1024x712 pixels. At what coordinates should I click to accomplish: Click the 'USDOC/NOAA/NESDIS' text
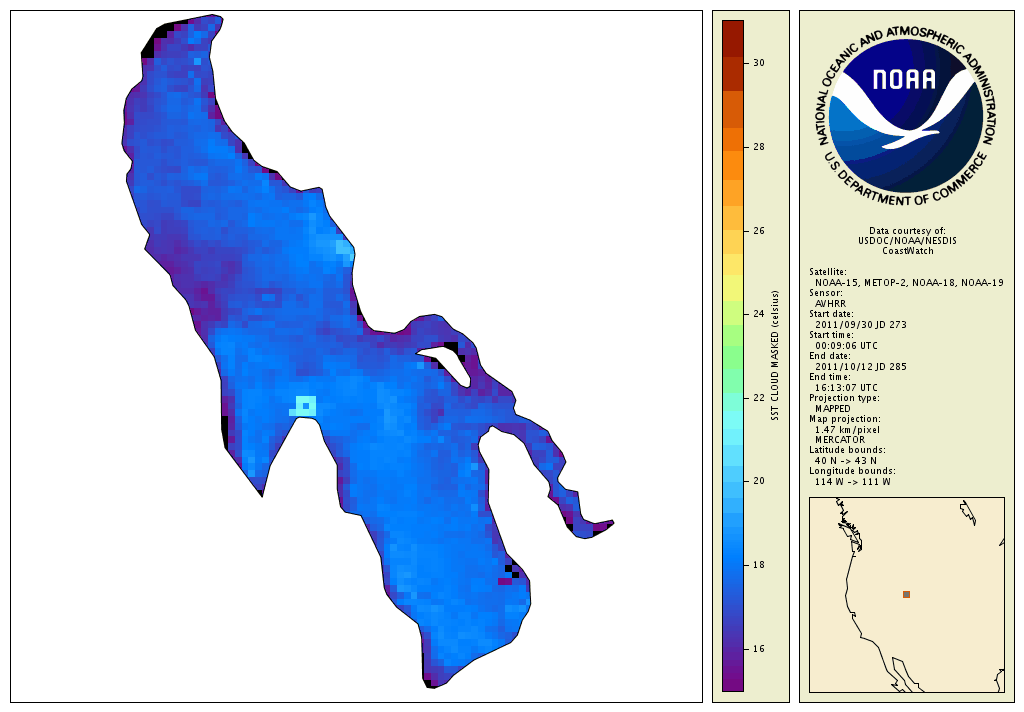click(907, 241)
